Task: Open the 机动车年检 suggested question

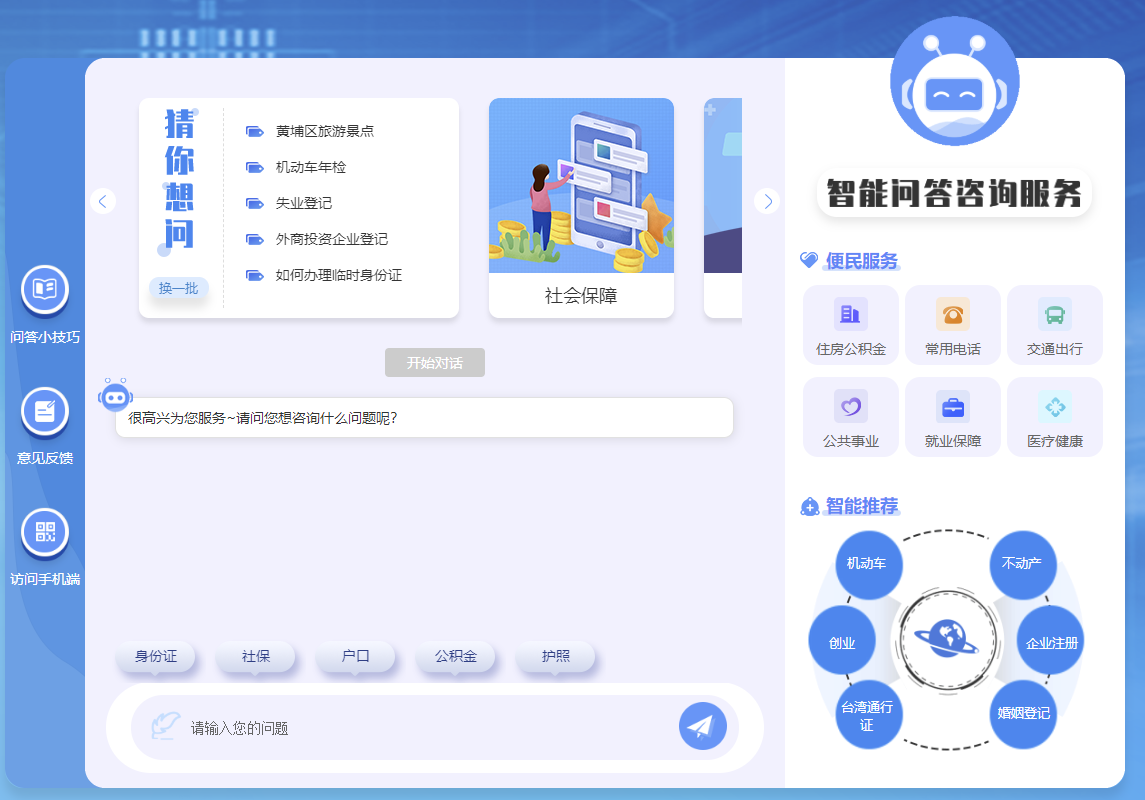Action: click(310, 167)
